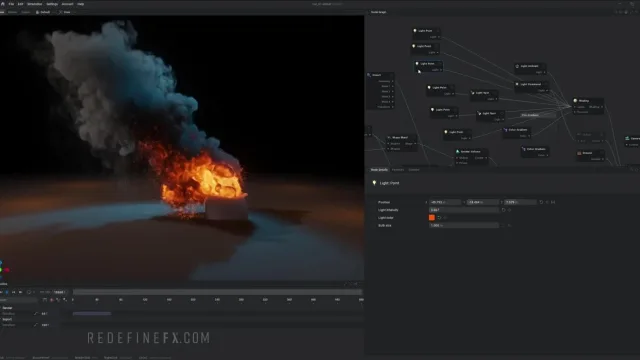
Task: Open the orange Light color swatch
Action: [432, 218]
